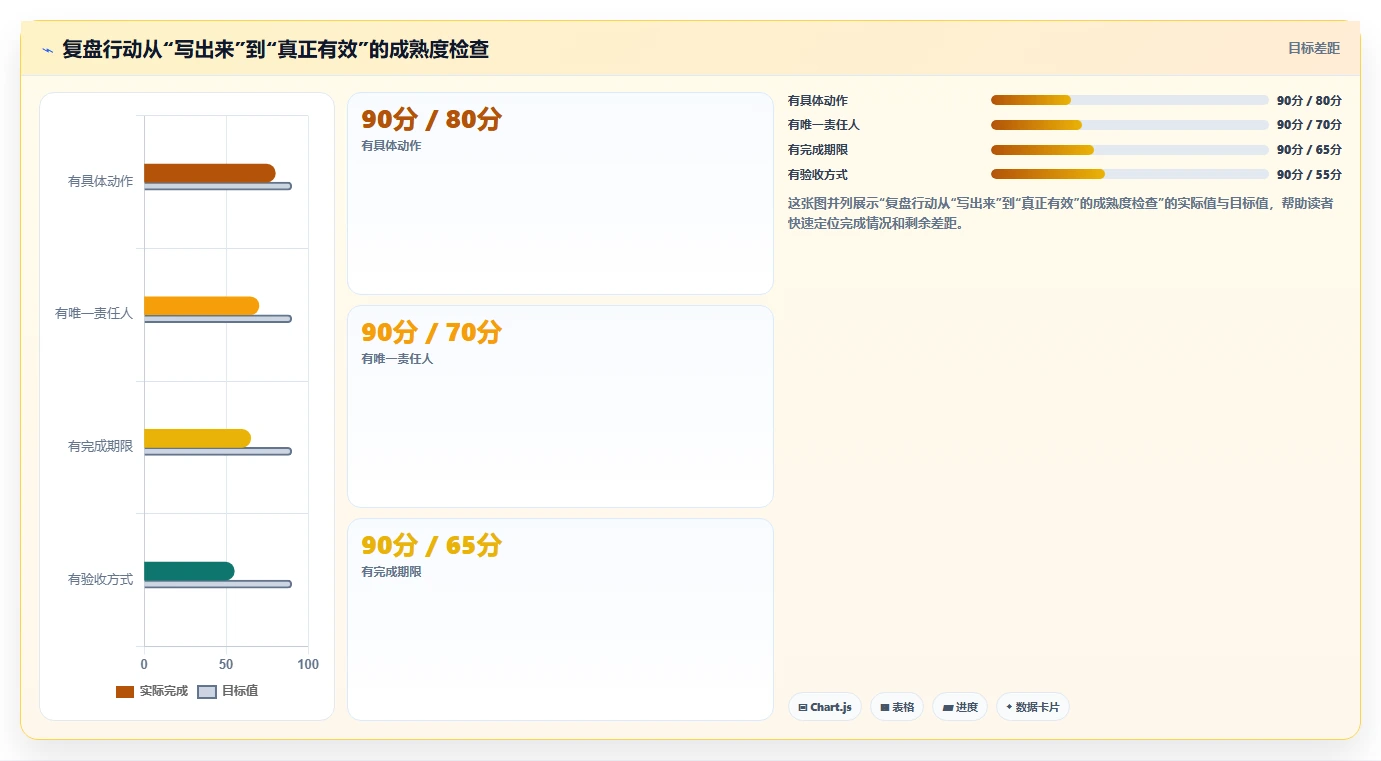
Task: Click the gray target bar under 有具体动作
Action: (217, 186)
